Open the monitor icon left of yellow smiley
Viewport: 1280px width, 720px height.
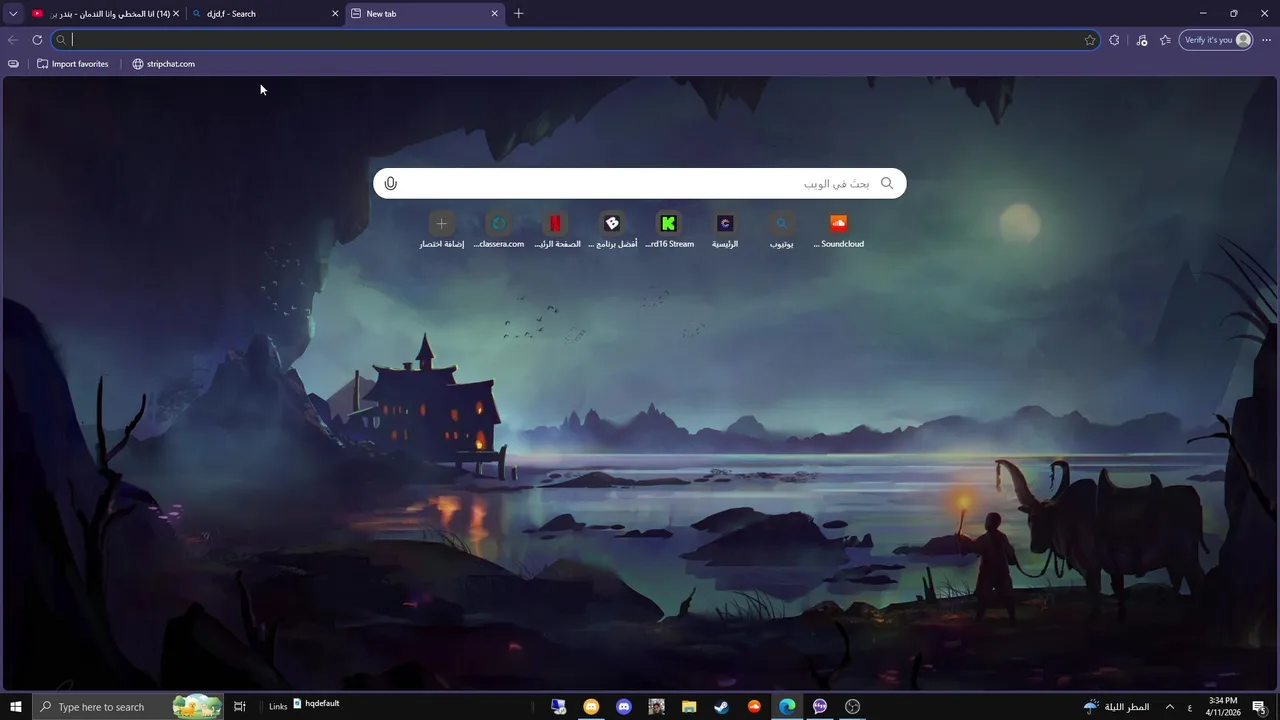558,707
